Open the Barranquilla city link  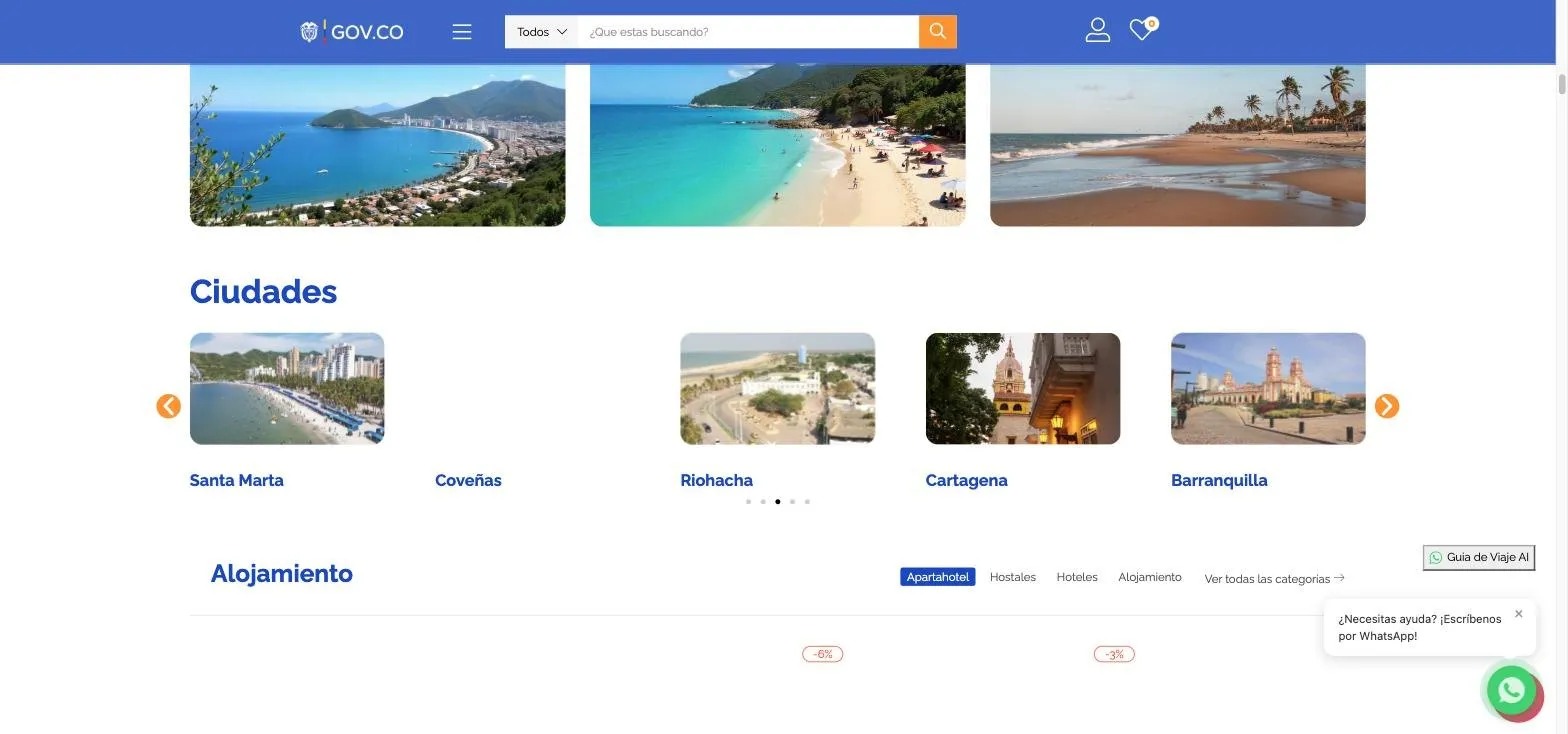[1219, 480]
